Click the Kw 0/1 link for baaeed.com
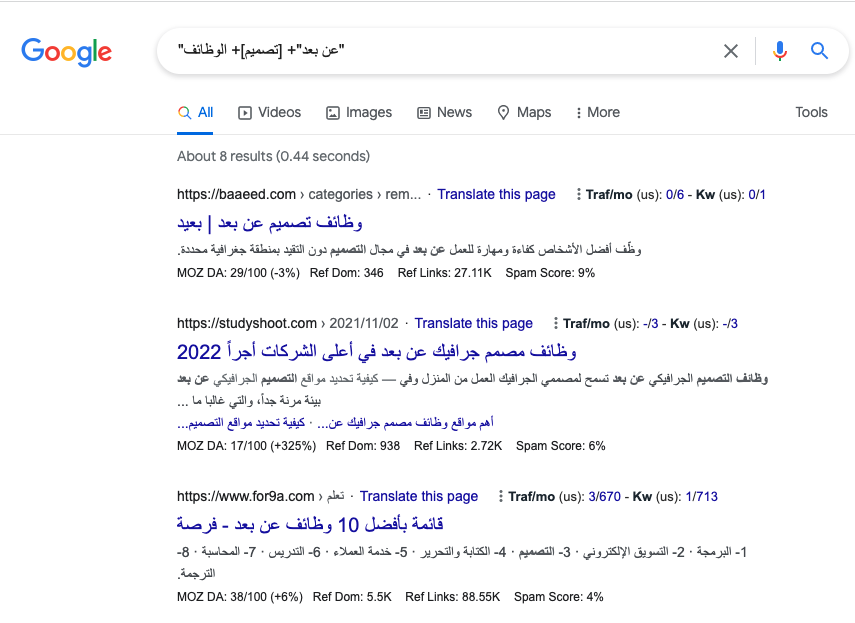The image size is (855, 623). (x=756, y=194)
